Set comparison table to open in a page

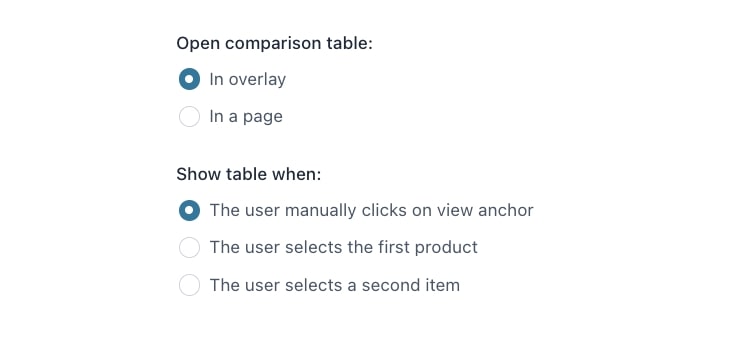coord(189,117)
